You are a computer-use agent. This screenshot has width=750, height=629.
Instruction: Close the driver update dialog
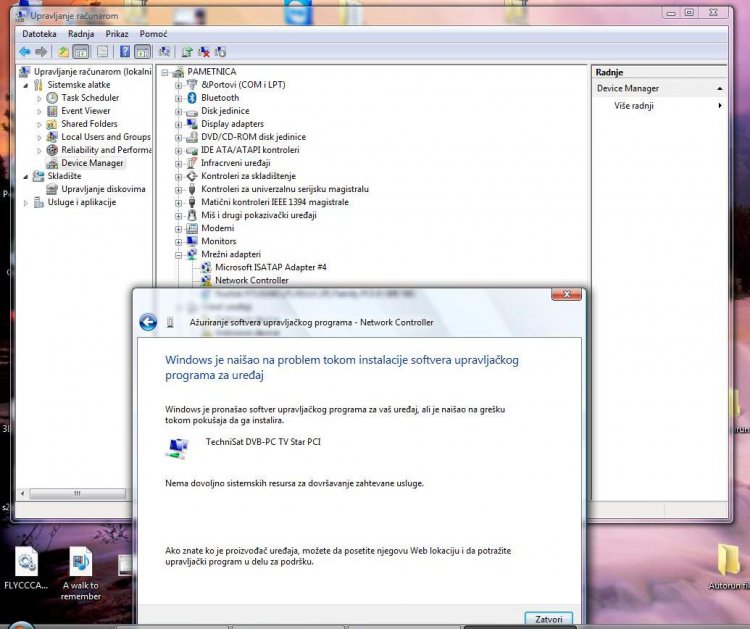coord(566,294)
